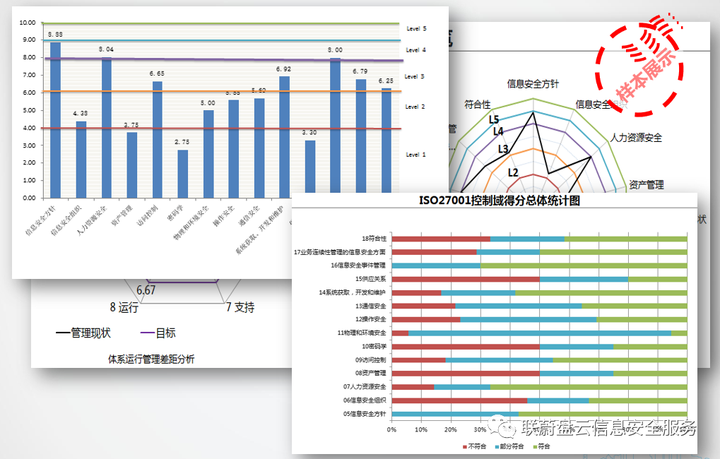Click the 6.79 value label in the column chart
Viewport: 720px width, 459px height.
pyautogui.click(x=360, y=71)
